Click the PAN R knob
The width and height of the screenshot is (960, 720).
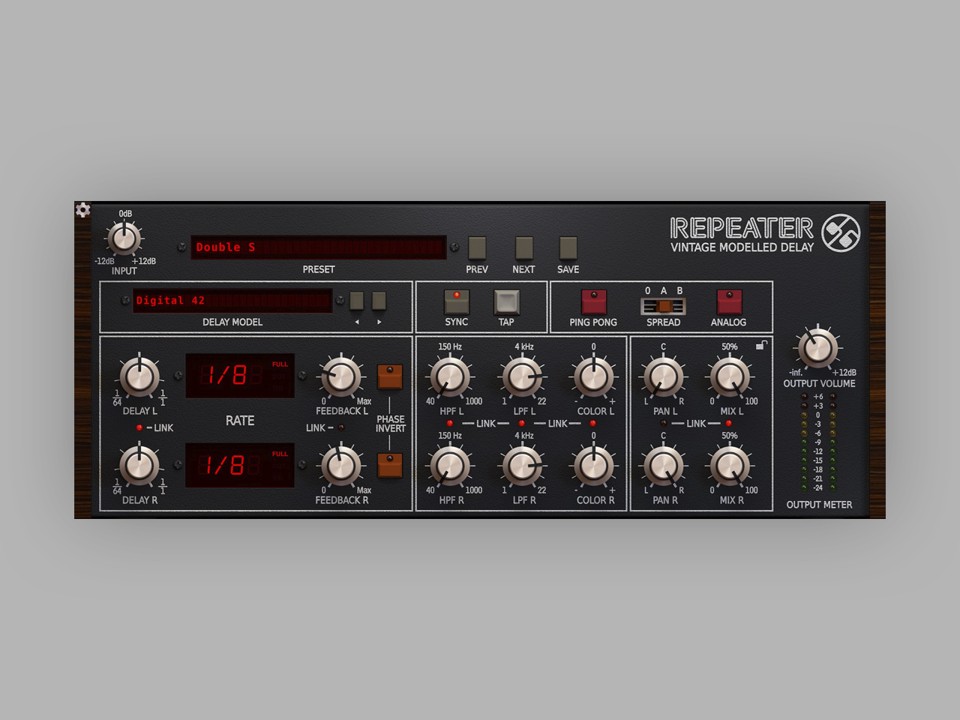(663, 465)
